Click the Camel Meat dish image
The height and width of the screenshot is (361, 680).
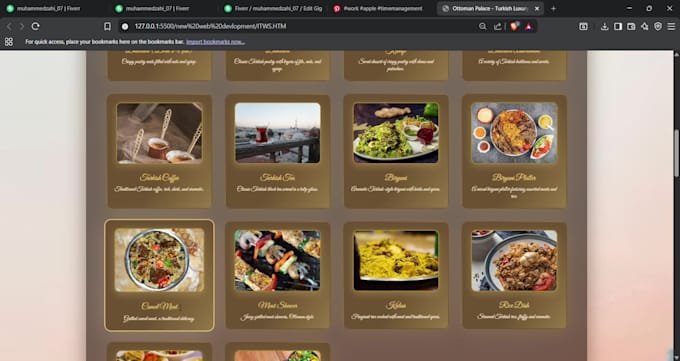pyautogui.click(x=159, y=260)
